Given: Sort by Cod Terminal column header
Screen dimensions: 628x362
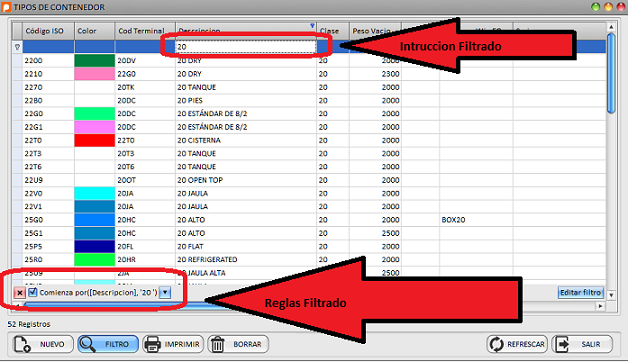Looking at the screenshot, I should tap(141, 31).
